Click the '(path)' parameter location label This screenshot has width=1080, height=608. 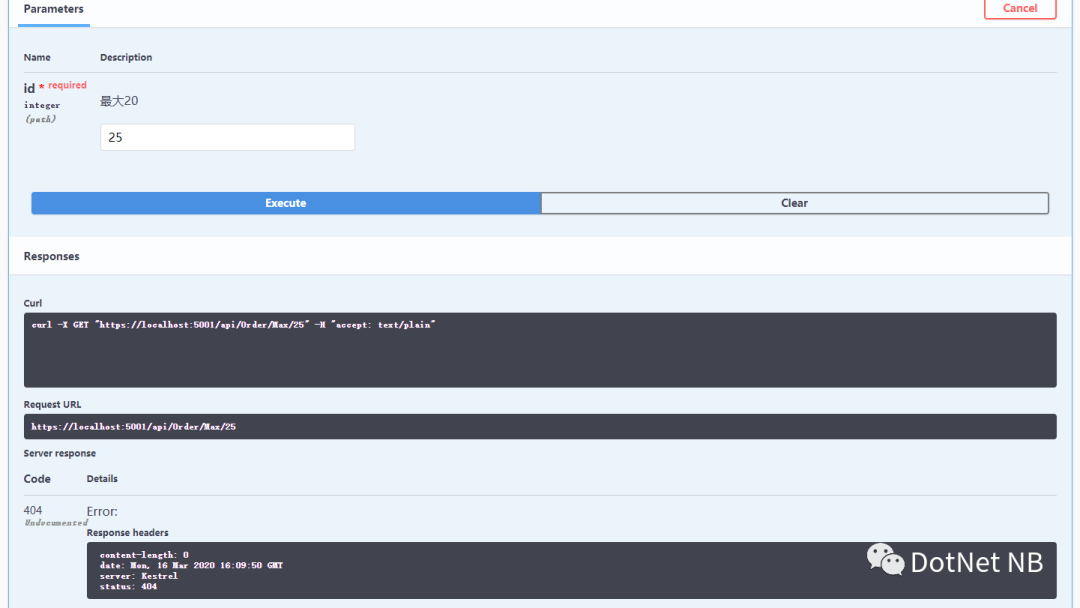(x=41, y=119)
